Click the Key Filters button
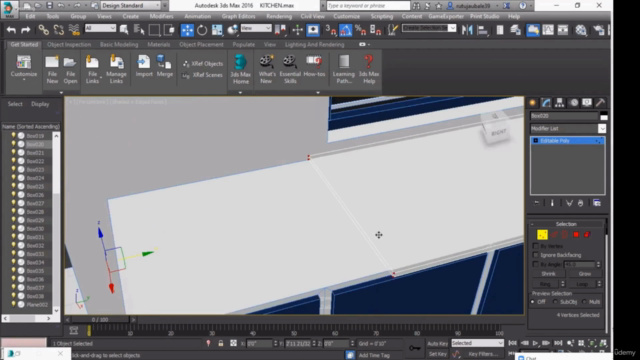Image resolution: width=640 pixels, height=360 pixels. coord(483,354)
